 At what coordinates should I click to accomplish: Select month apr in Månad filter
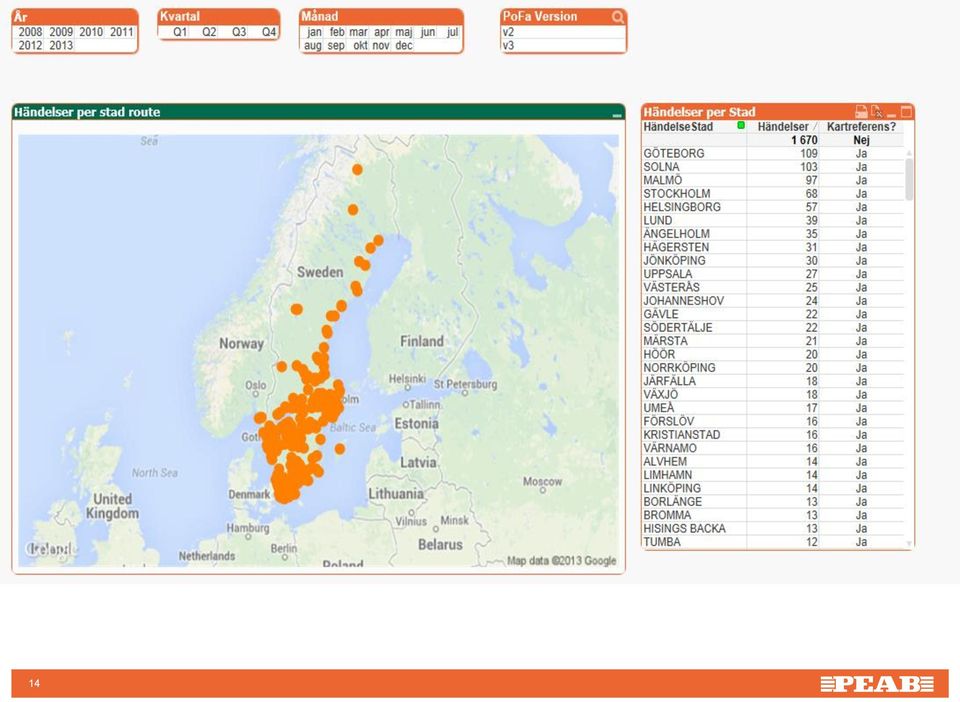click(x=381, y=32)
